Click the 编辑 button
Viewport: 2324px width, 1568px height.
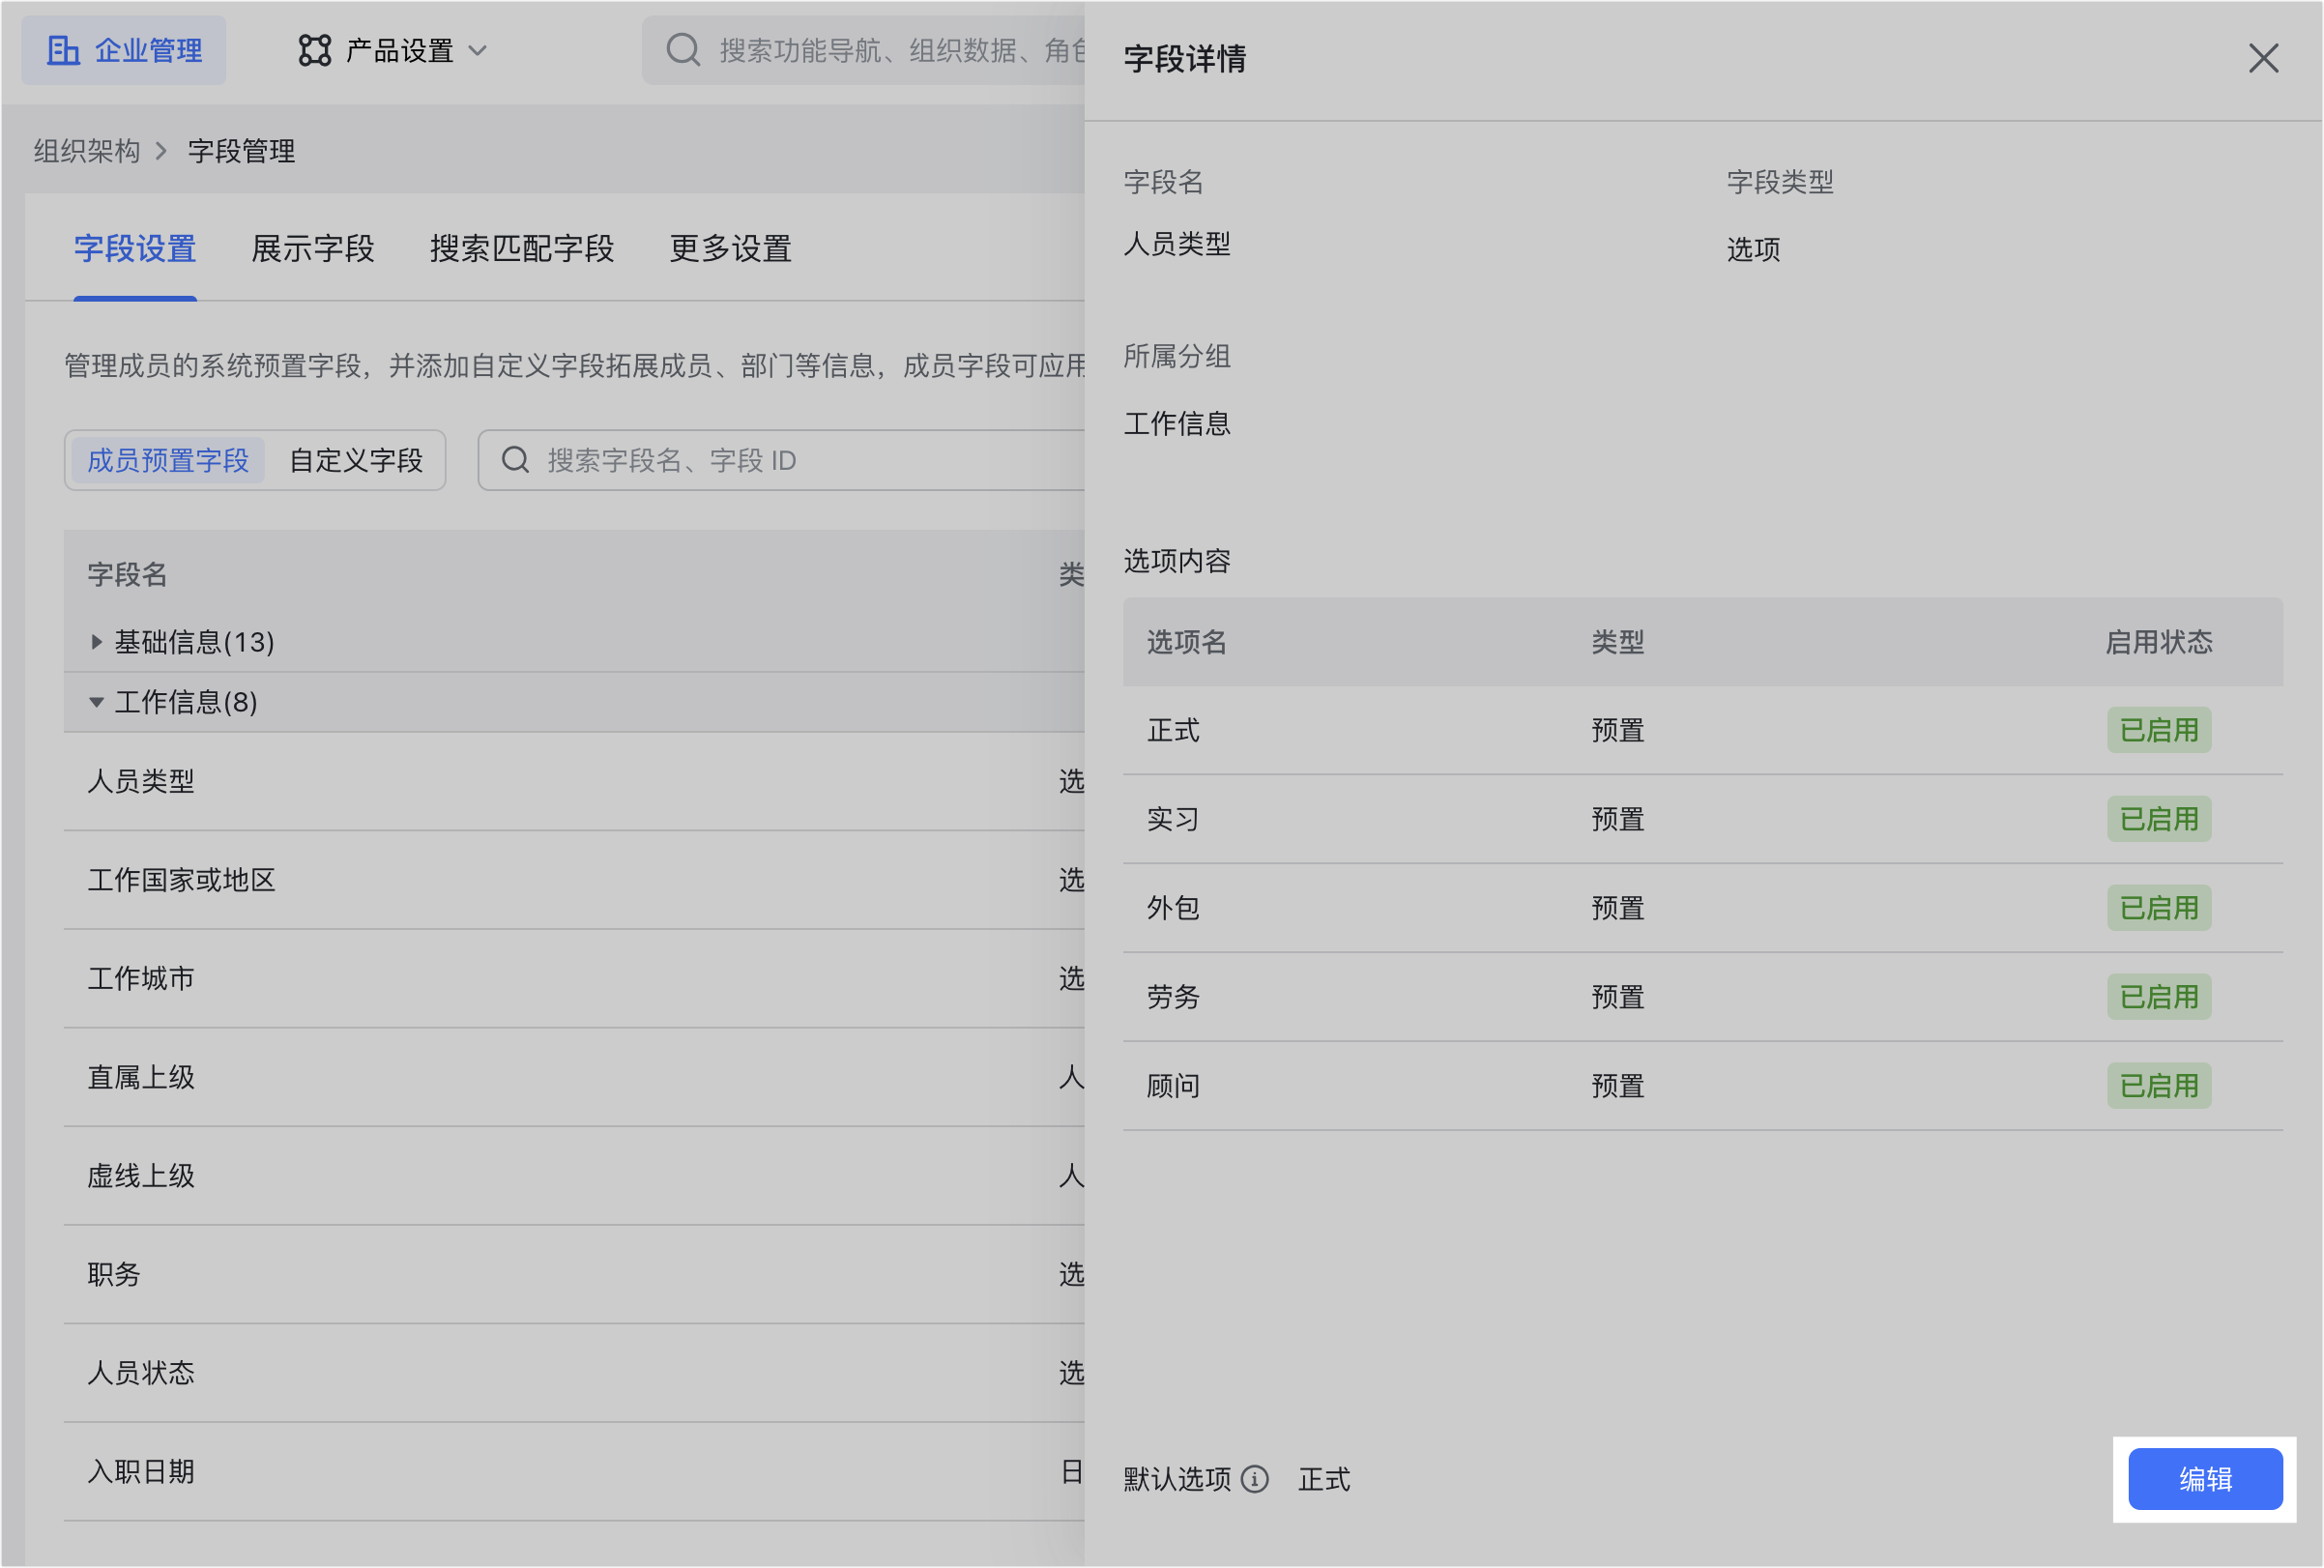point(2204,1479)
